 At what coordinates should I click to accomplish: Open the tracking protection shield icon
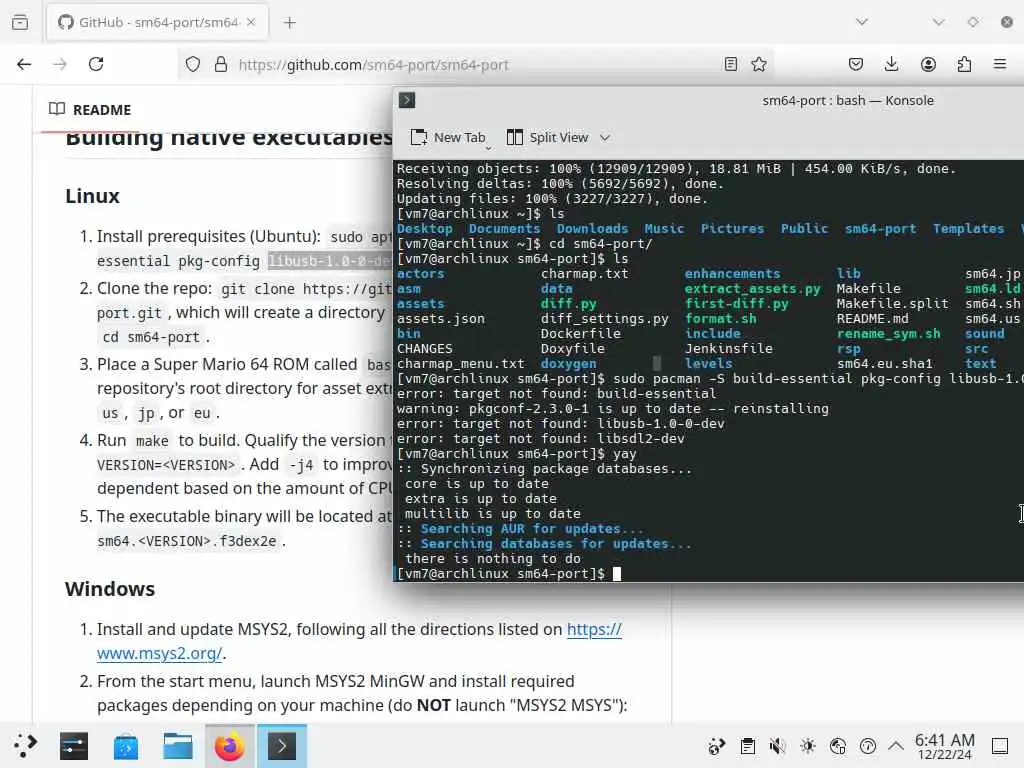coord(193,64)
